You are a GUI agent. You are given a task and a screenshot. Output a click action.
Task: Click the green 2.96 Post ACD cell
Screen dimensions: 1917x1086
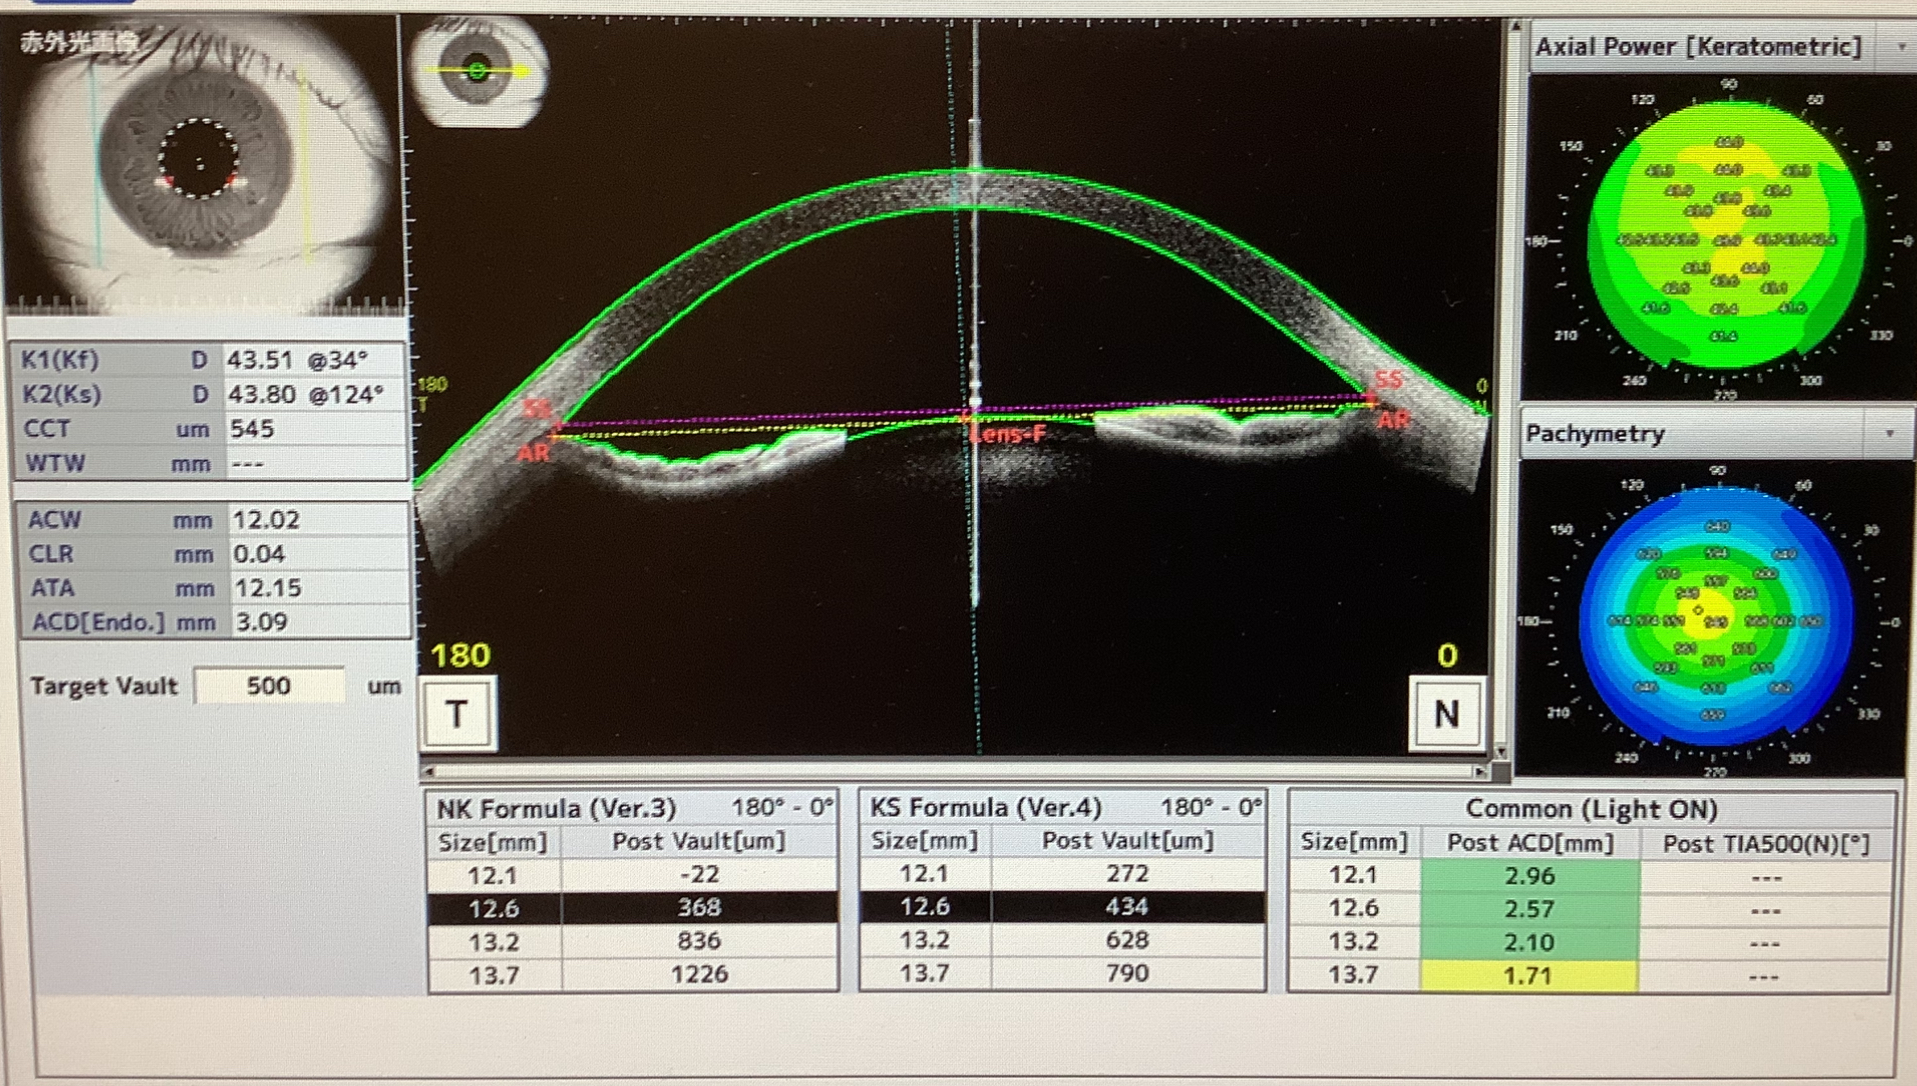(x=1528, y=876)
